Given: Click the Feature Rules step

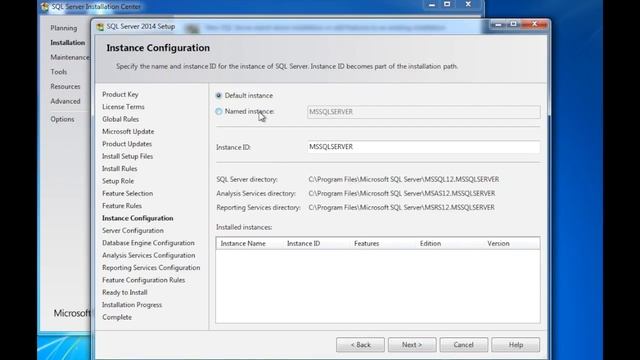Looking at the screenshot, I should point(122,206).
